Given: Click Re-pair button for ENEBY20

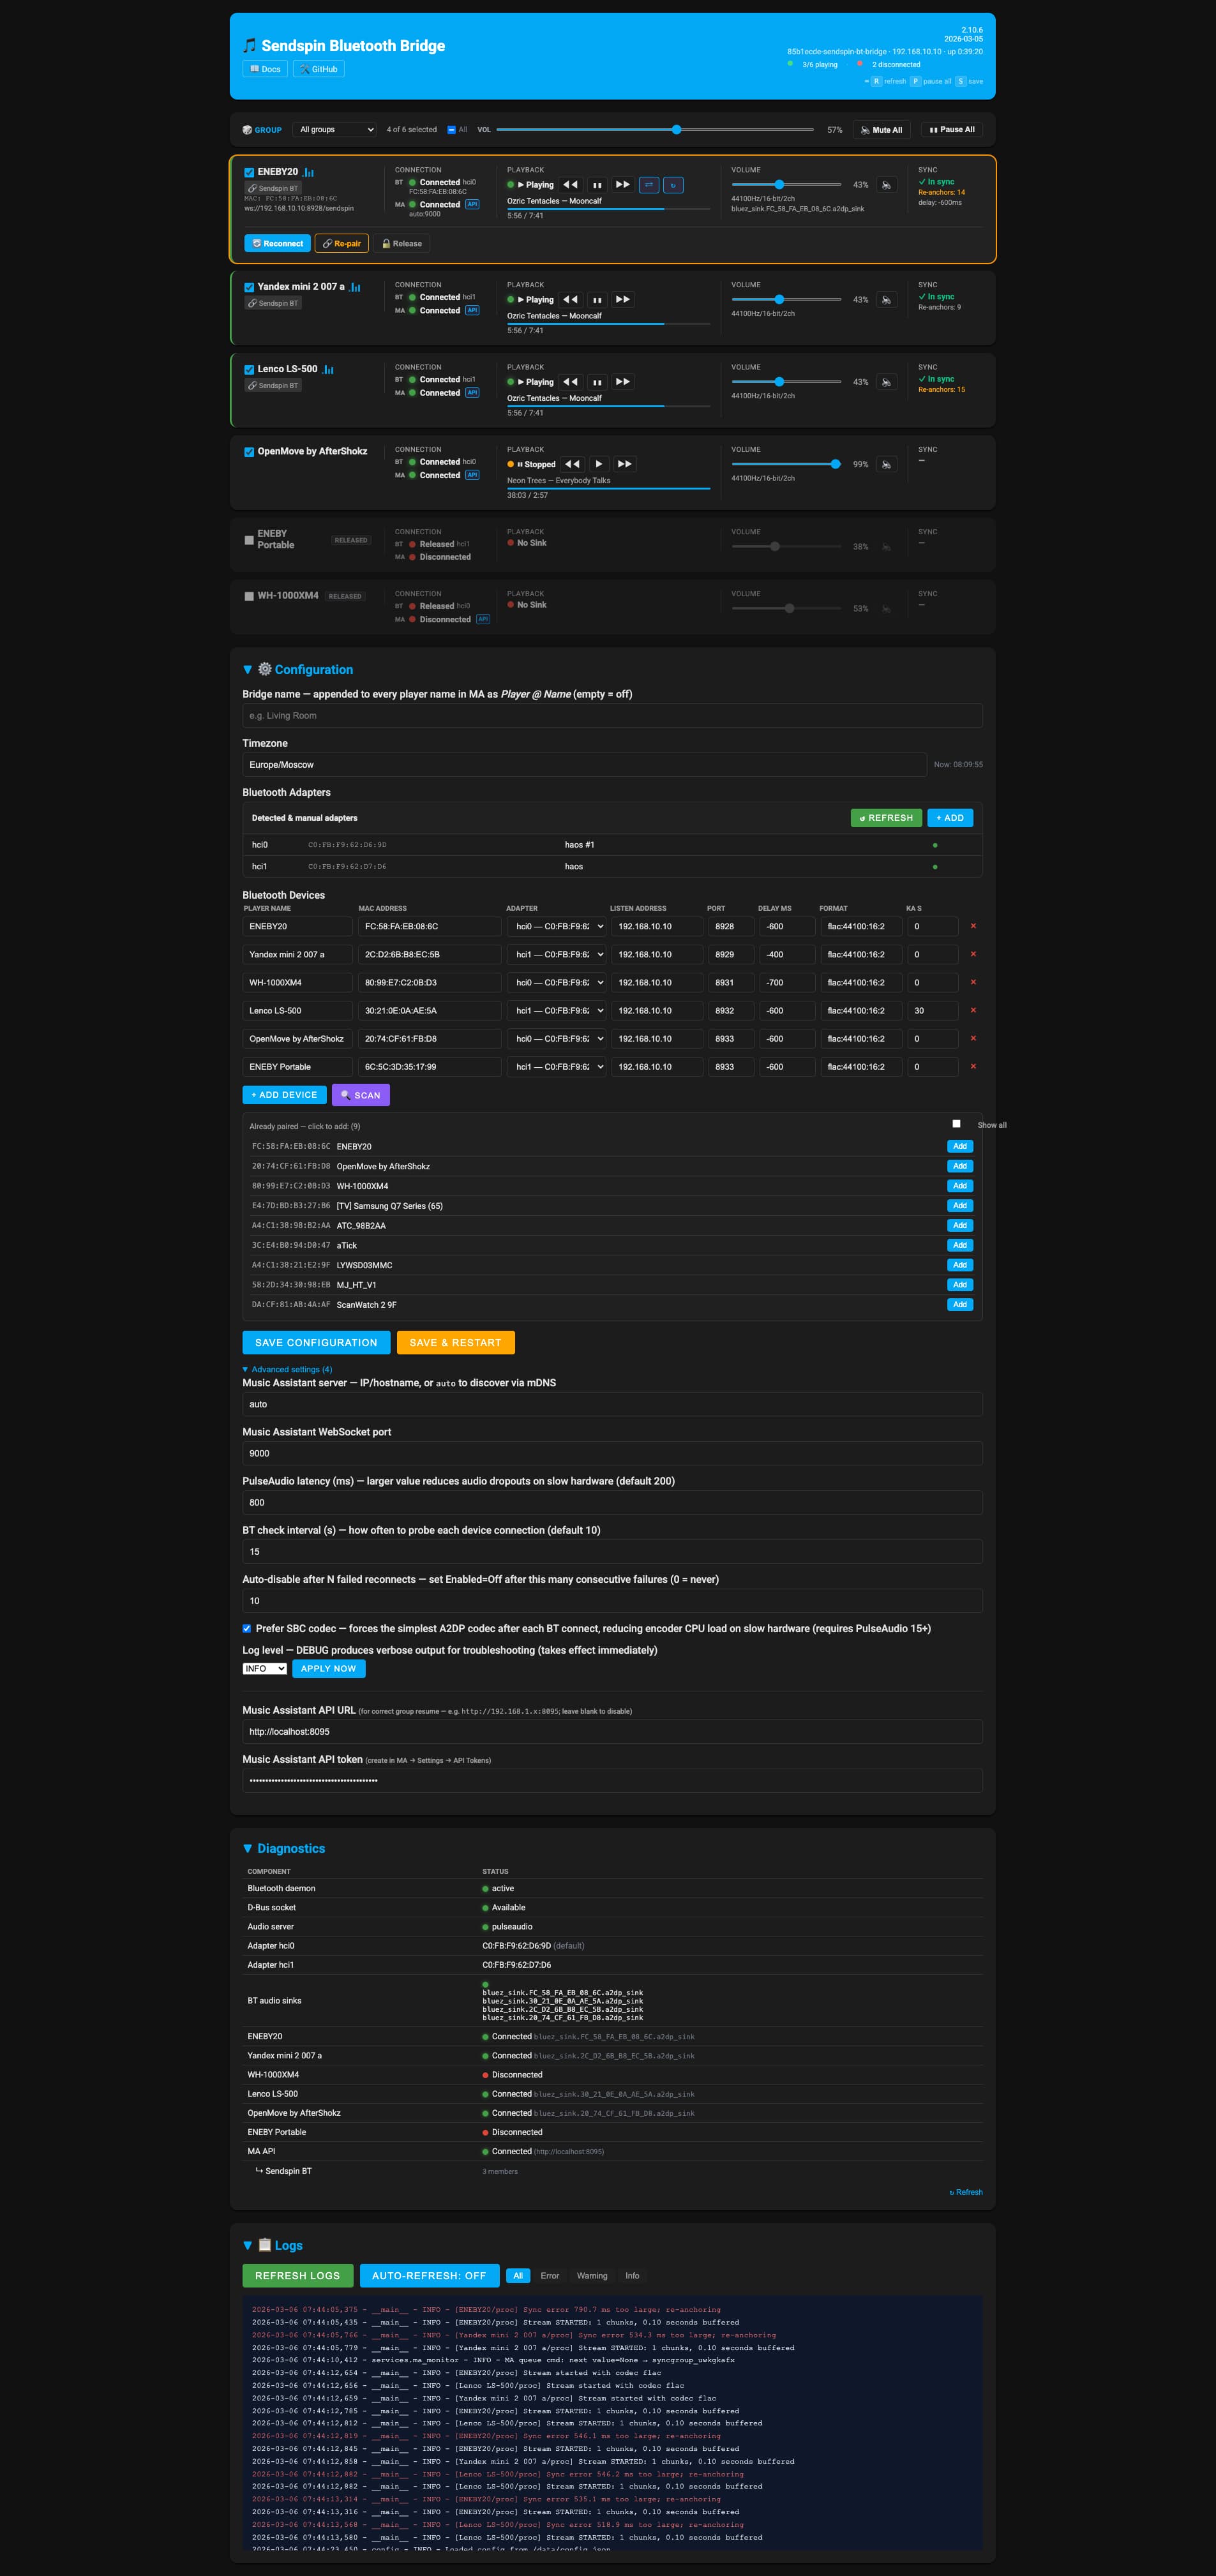Looking at the screenshot, I should pyautogui.click(x=342, y=243).
